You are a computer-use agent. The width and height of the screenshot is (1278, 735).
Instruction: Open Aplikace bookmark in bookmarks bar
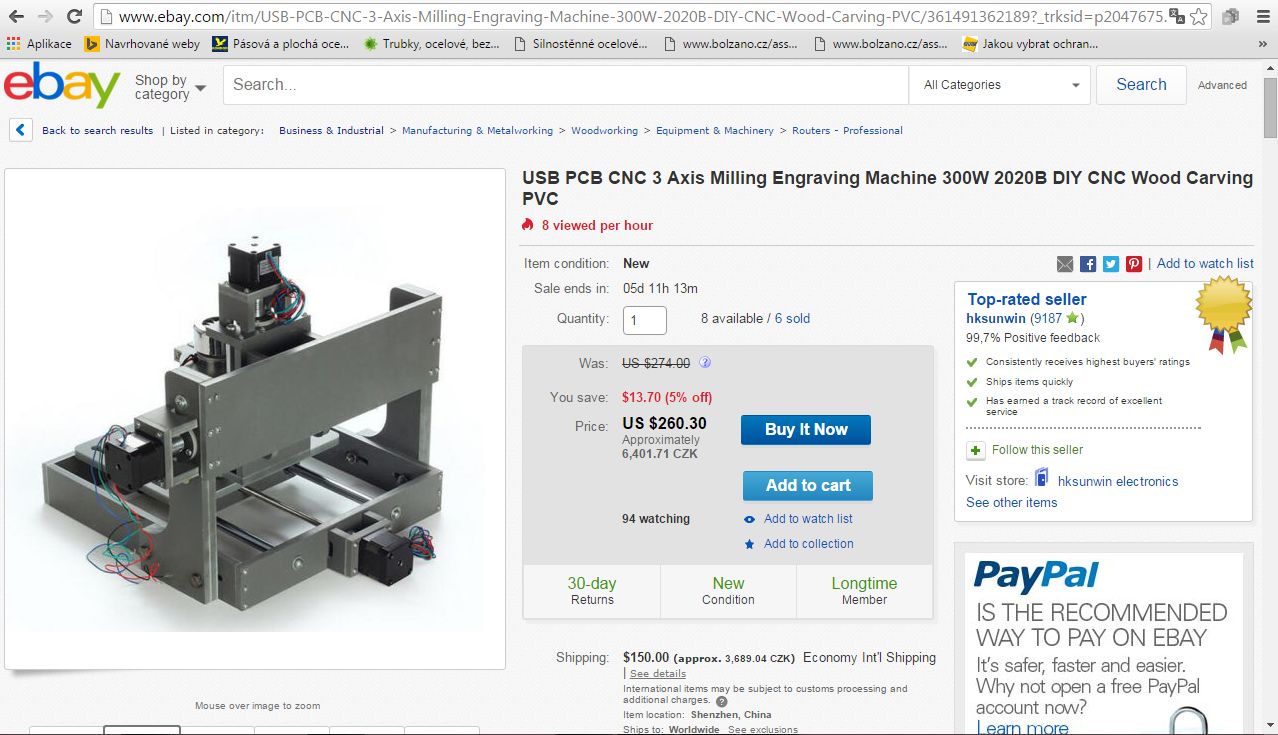coord(39,44)
